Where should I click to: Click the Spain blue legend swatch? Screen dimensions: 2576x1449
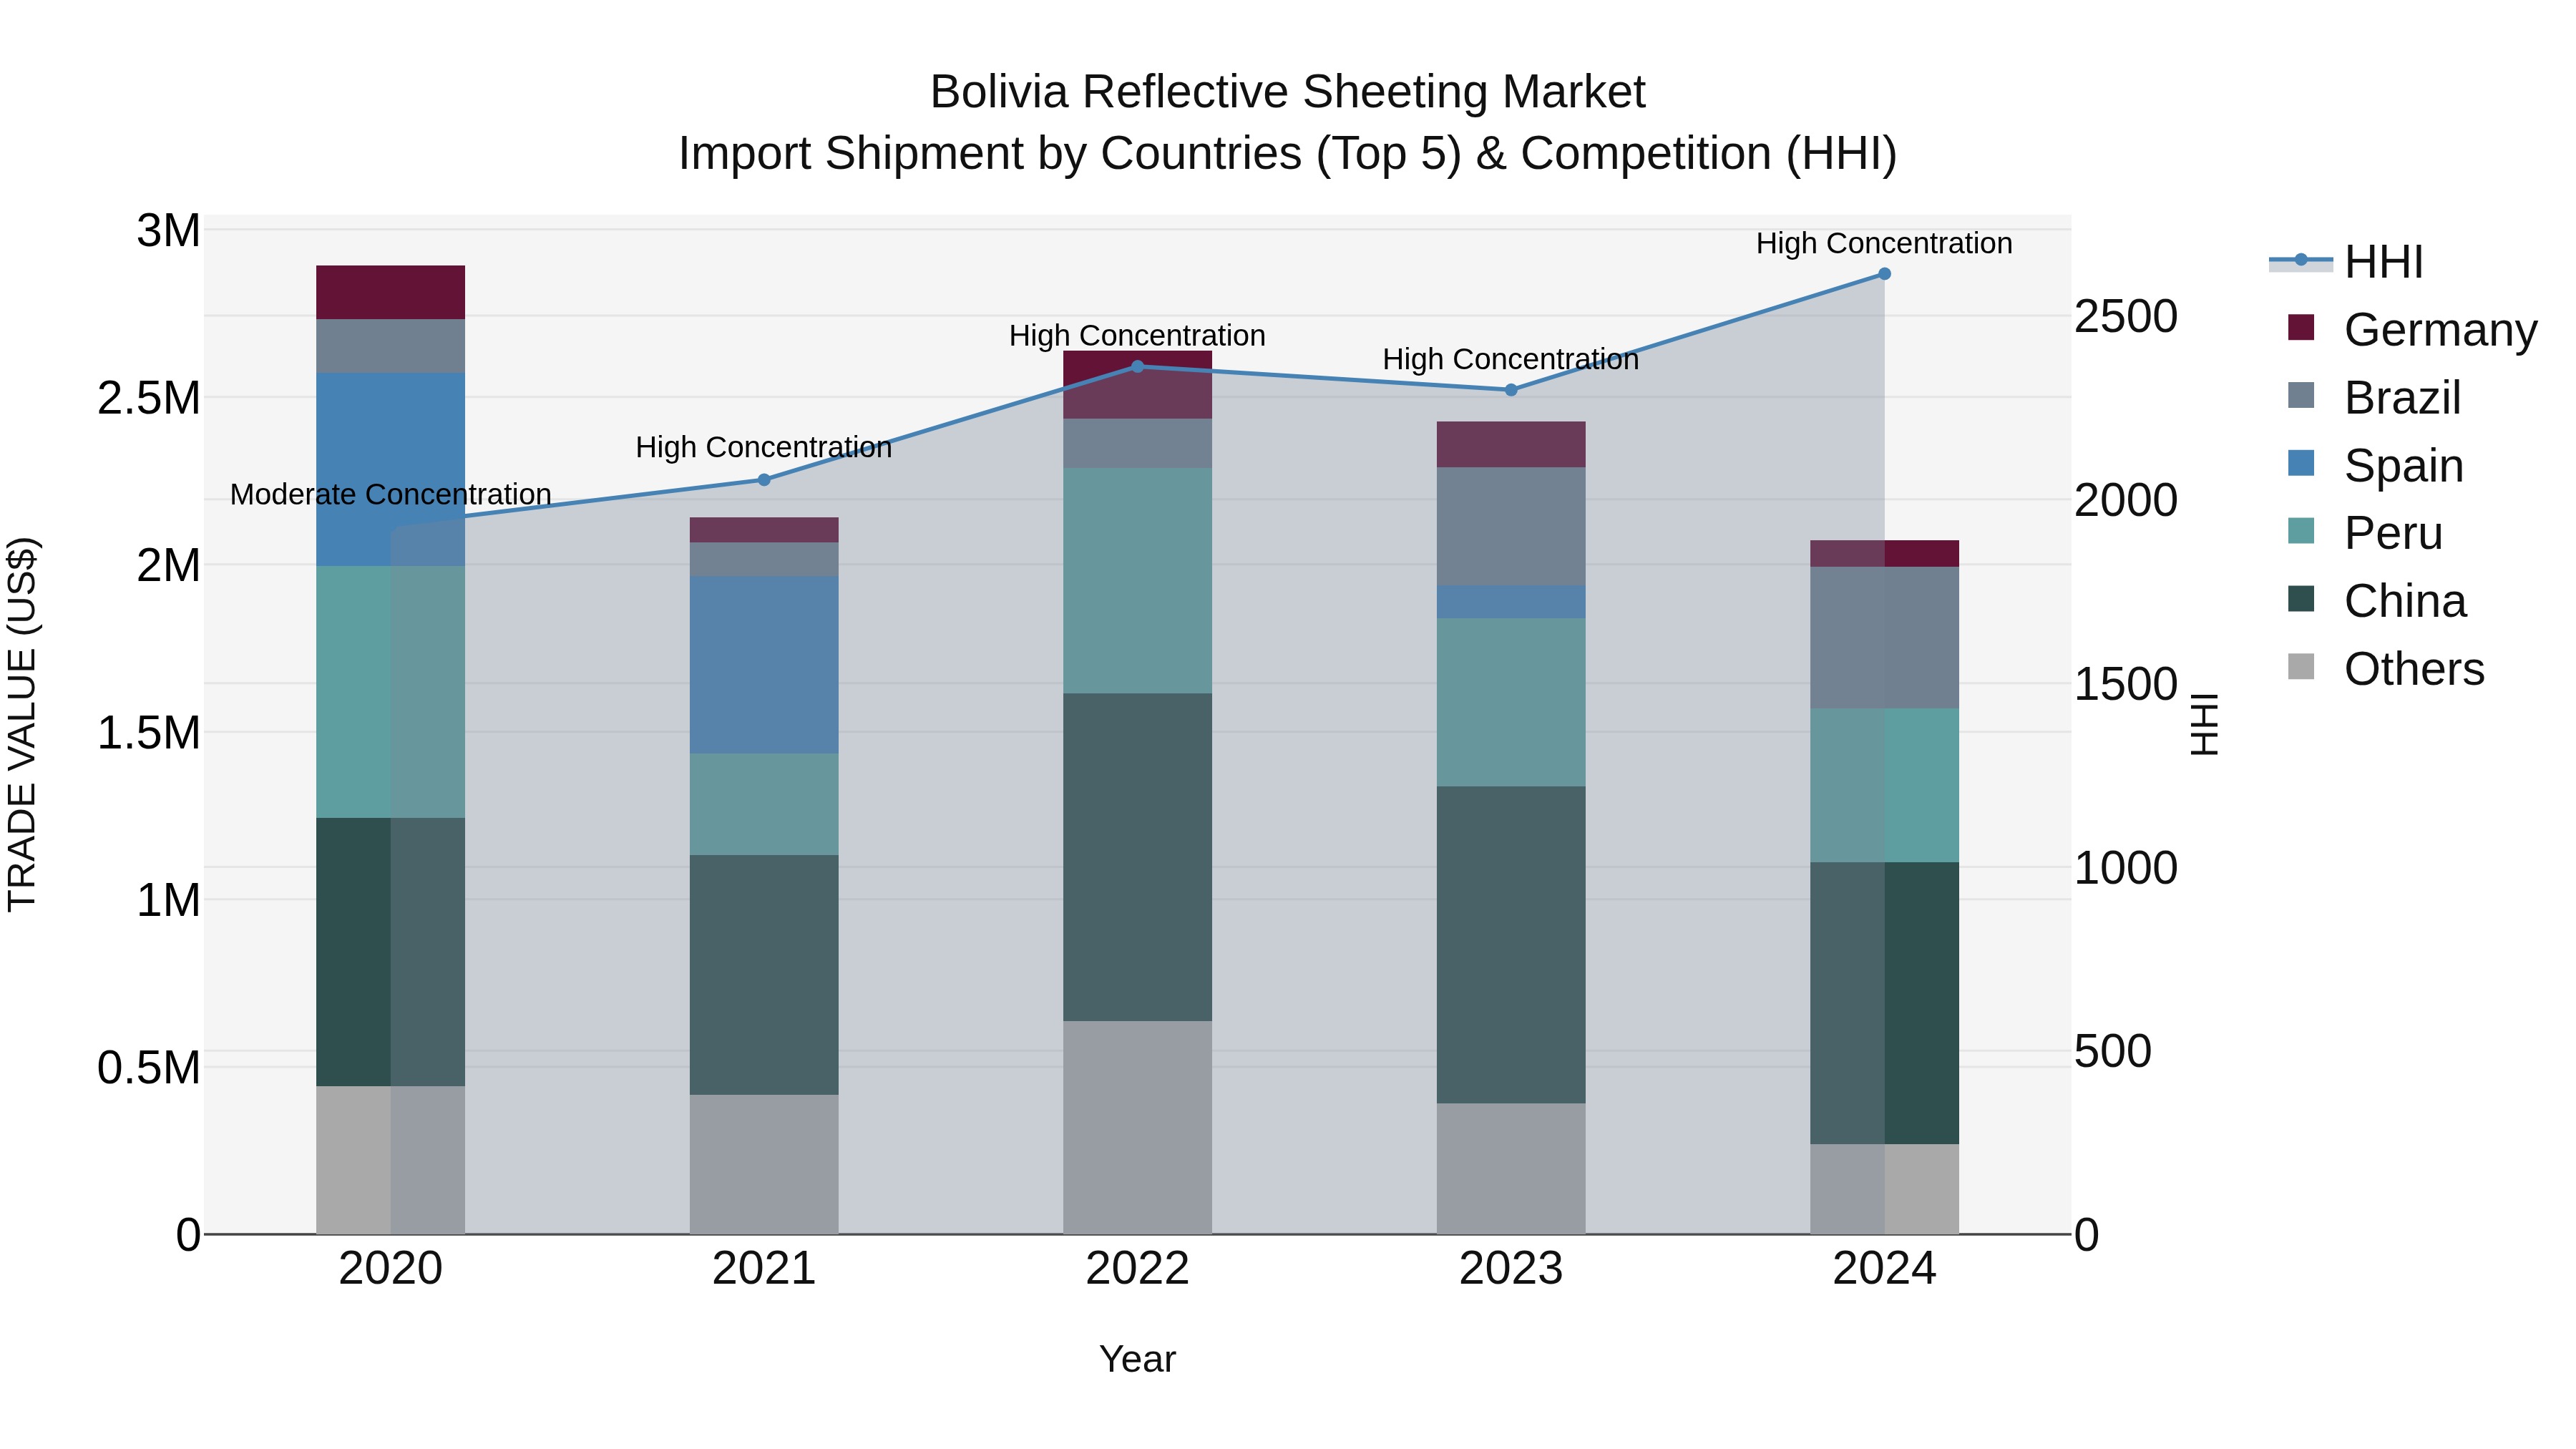[x=2301, y=463]
